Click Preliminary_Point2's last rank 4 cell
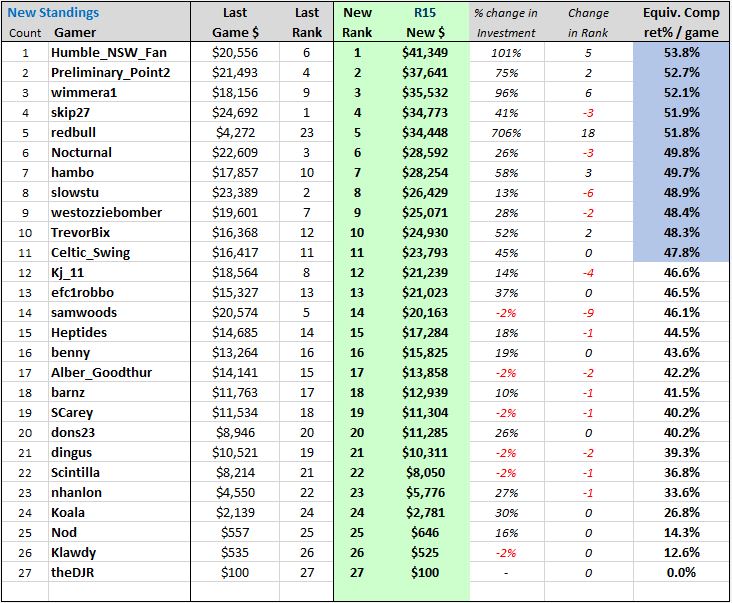The image size is (732, 603). point(307,73)
